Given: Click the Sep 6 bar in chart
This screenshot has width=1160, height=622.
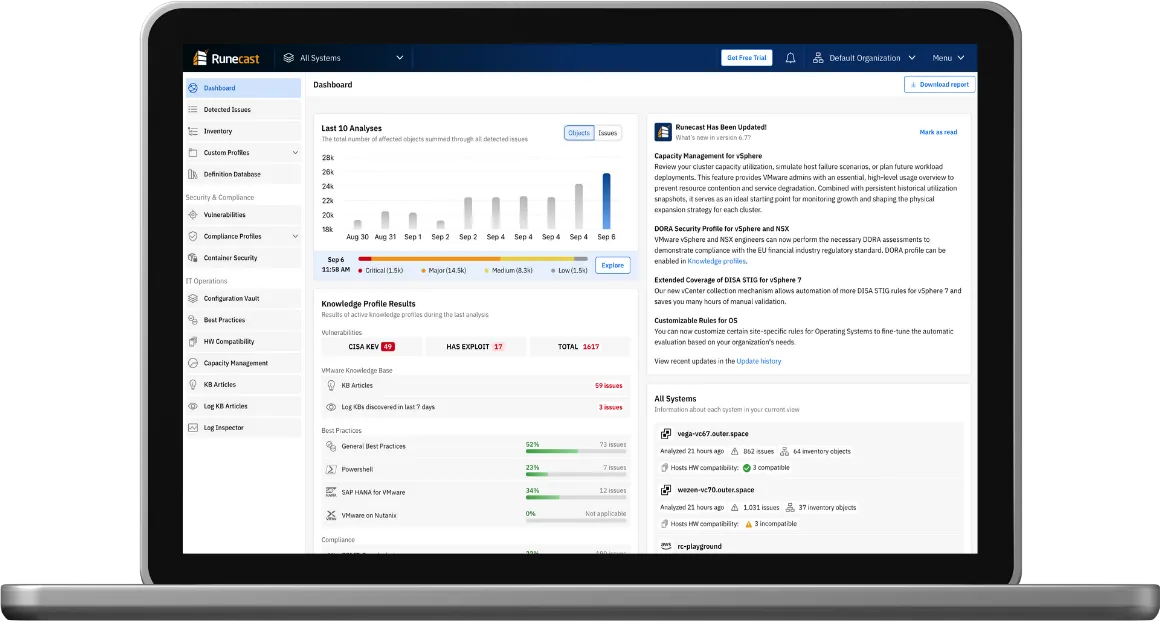Looking at the screenshot, I should 606,201.
